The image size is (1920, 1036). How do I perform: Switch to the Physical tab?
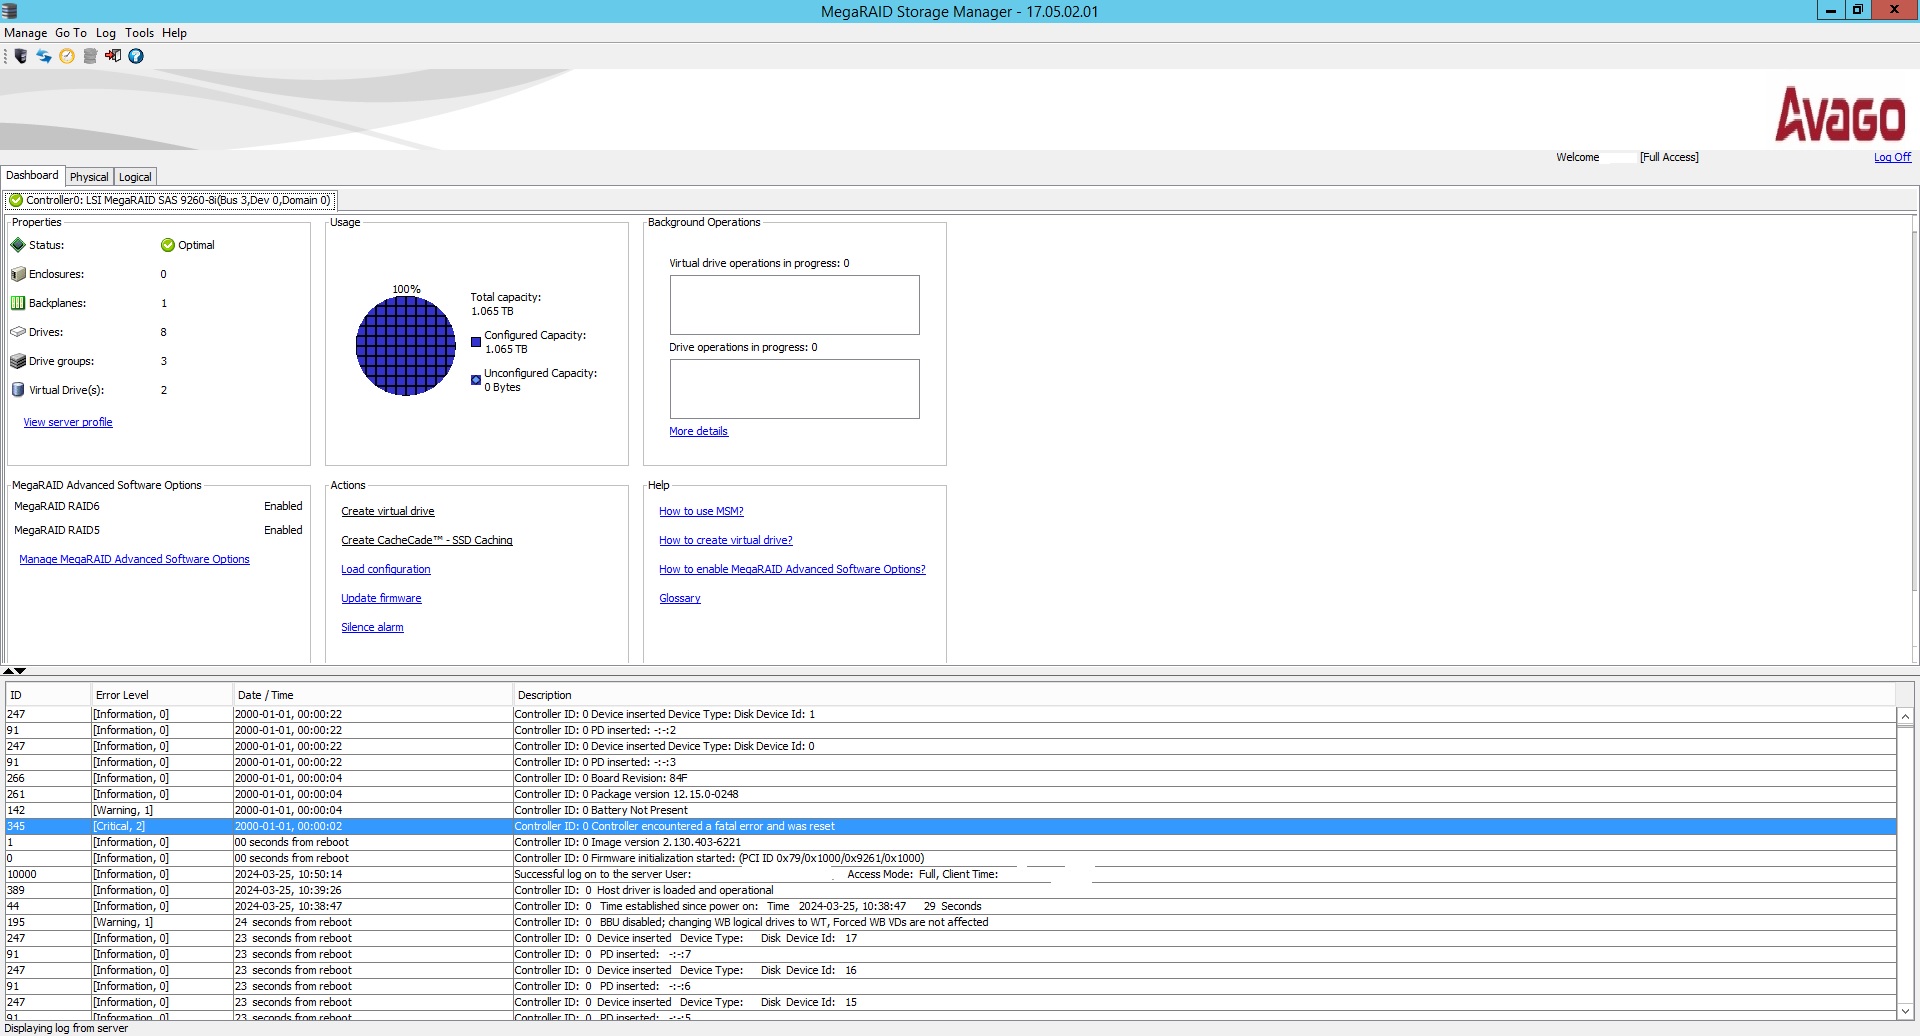coord(89,177)
